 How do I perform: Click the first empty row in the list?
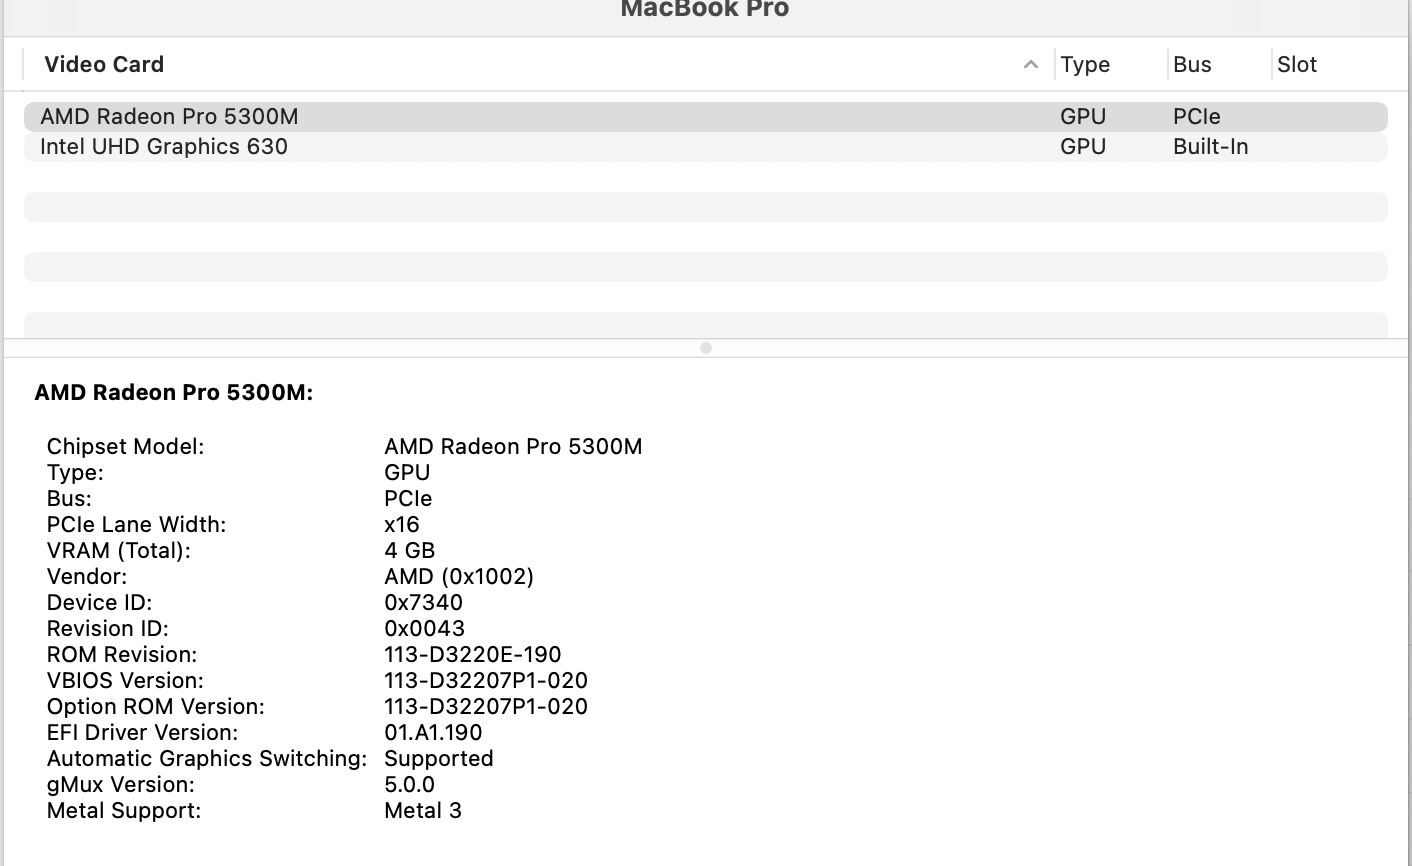(x=706, y=207)
